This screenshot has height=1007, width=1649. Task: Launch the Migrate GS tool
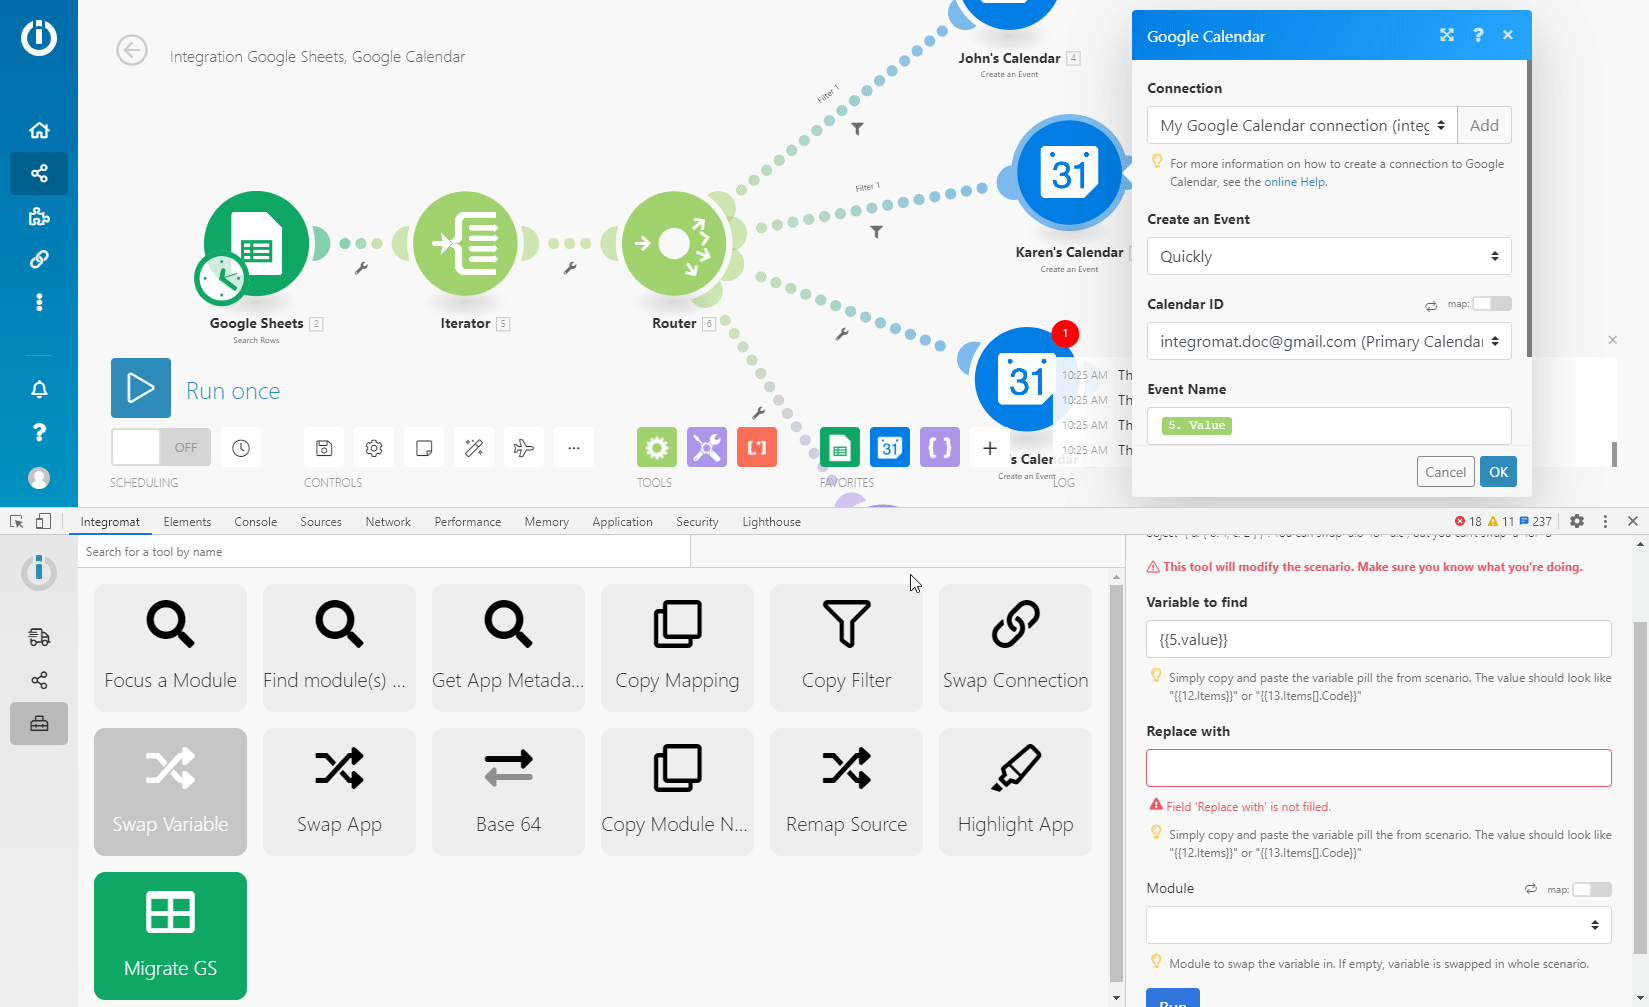click(x=170, y=935)
